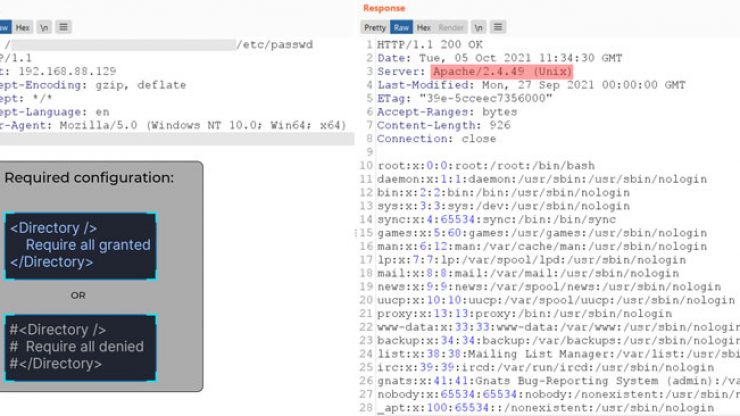Screen dimensions: 740x416
Task: Click the Required configuration heading
Action: [89, 178]
